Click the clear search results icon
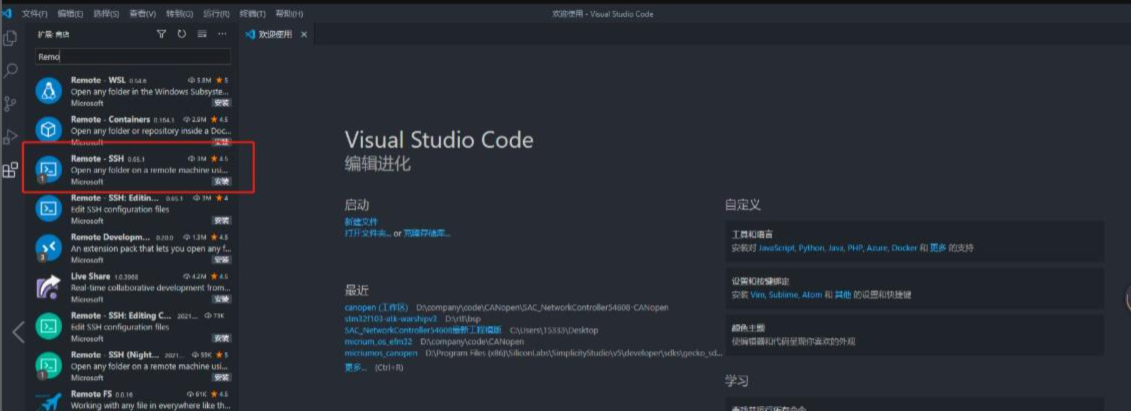The width and height of the screenshot is (1131, 411). [202, 34]
